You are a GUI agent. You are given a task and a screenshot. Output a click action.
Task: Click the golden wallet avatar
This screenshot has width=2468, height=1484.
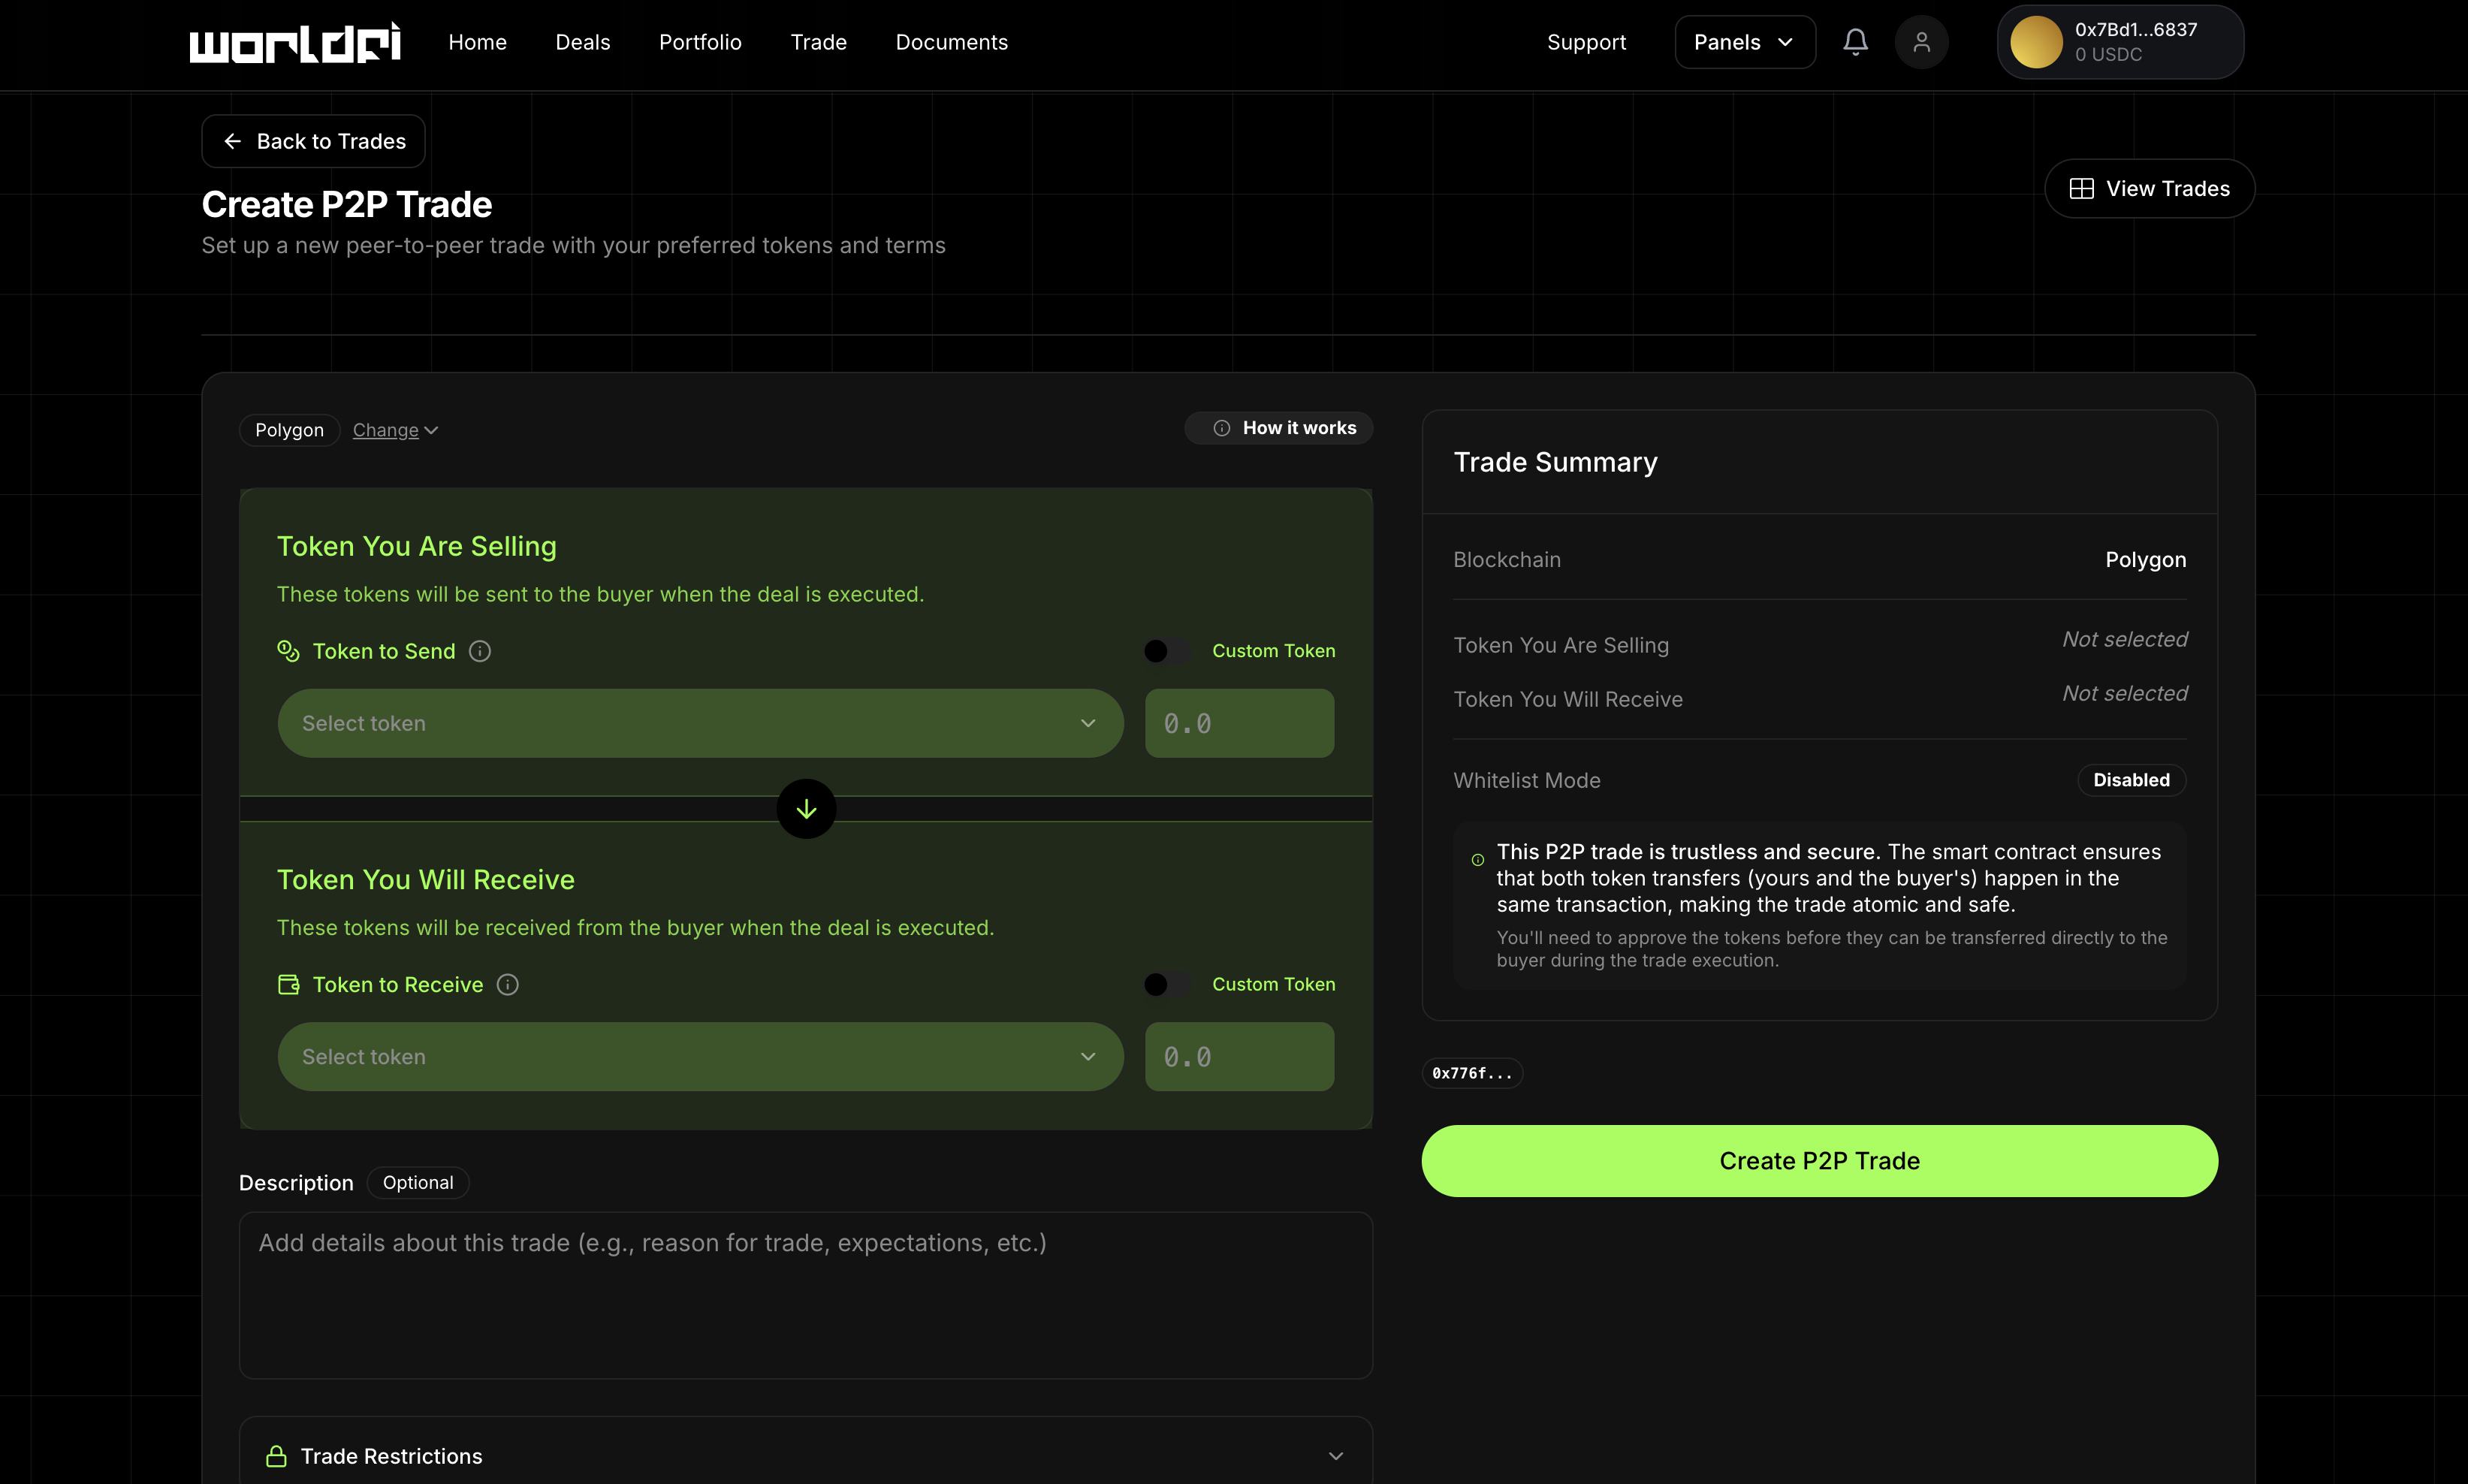2036,42
